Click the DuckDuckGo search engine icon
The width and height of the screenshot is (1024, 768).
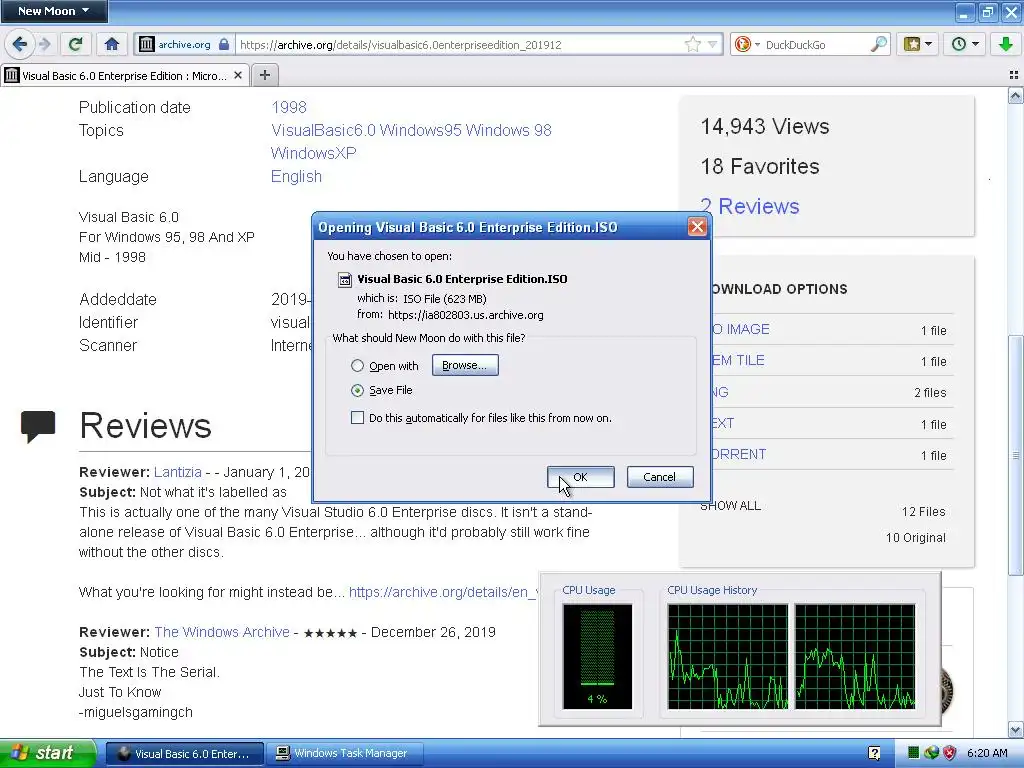(743, 44)
